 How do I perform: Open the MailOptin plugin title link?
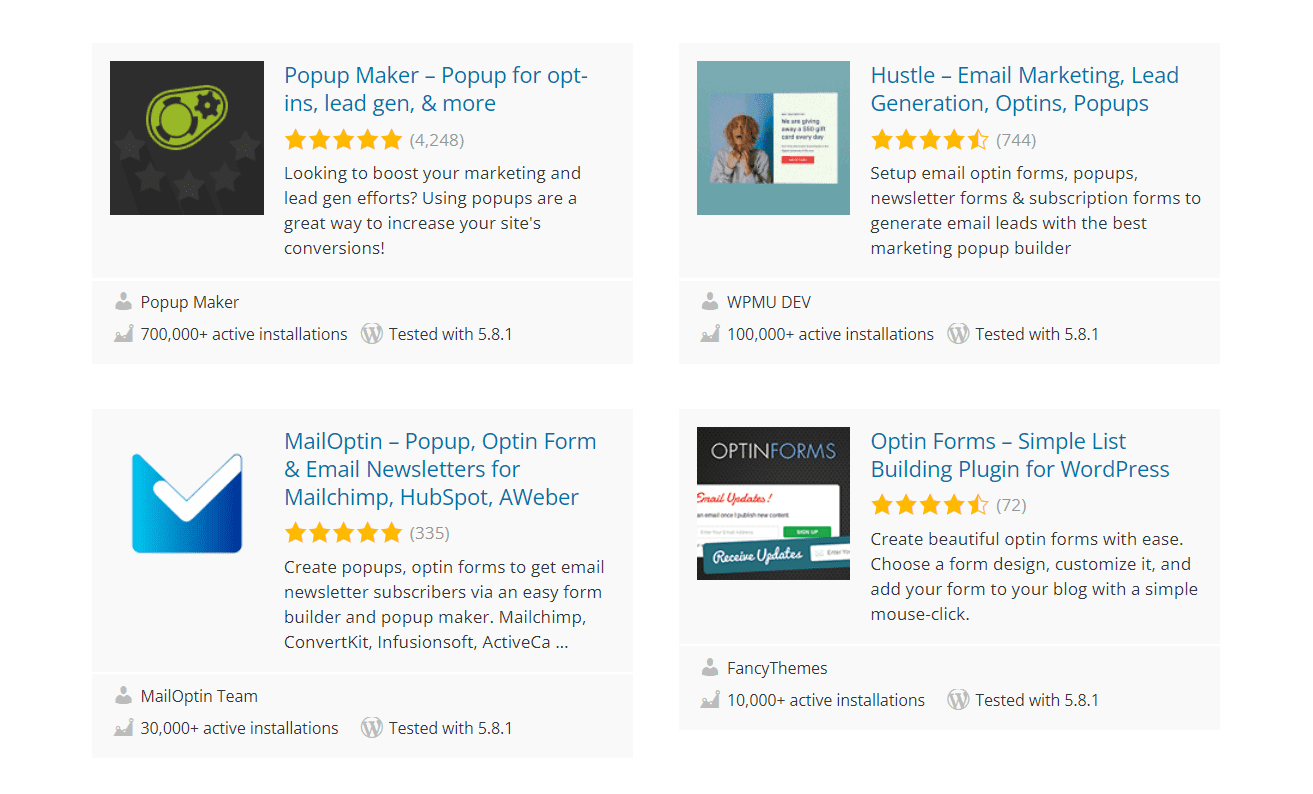pyautogui.click(x=440, y=469)
